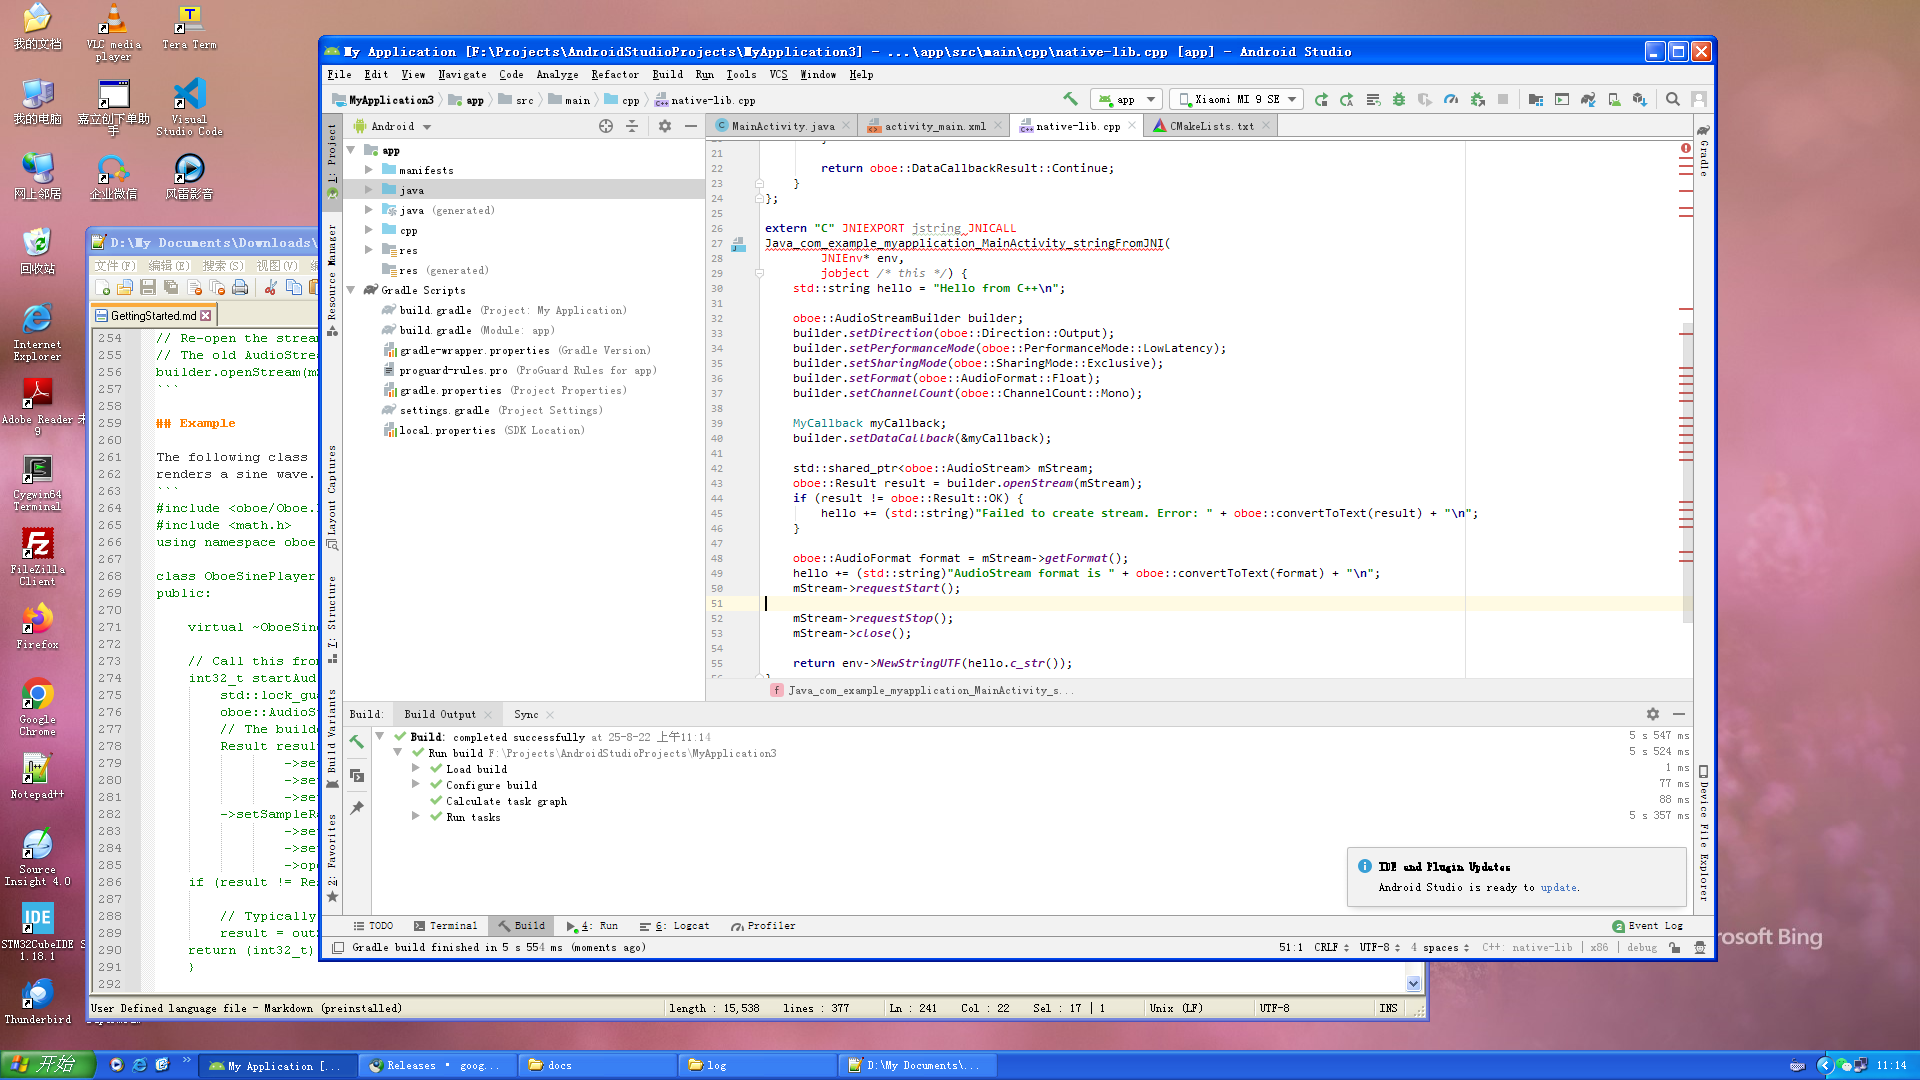Click the Search Everywhere magnifier icon
Image resolution: width=1920 pixels, height=1080 pixels.
(x=1673, y=99)
